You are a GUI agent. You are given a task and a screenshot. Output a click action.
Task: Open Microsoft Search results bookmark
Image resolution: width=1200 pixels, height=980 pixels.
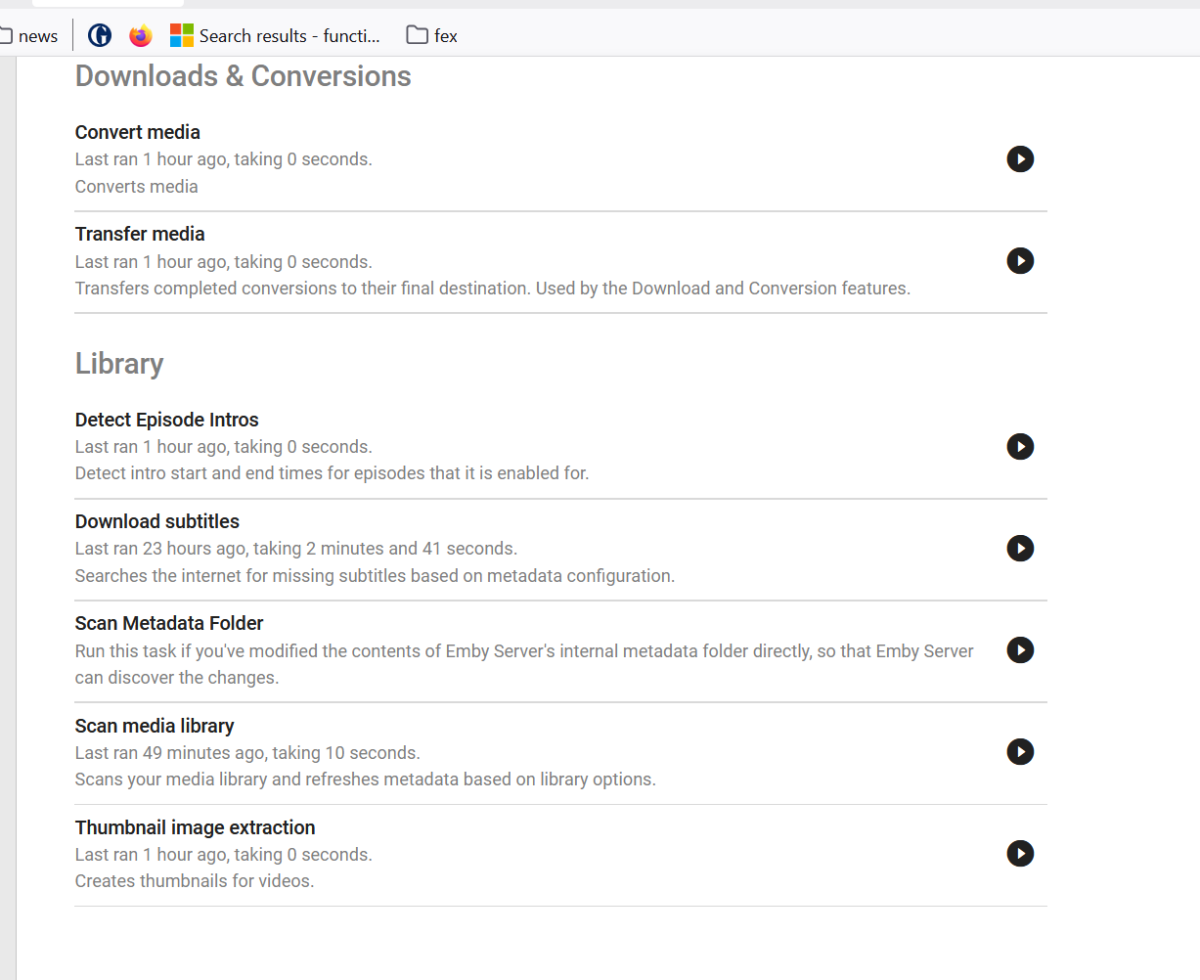click(276, 36)
